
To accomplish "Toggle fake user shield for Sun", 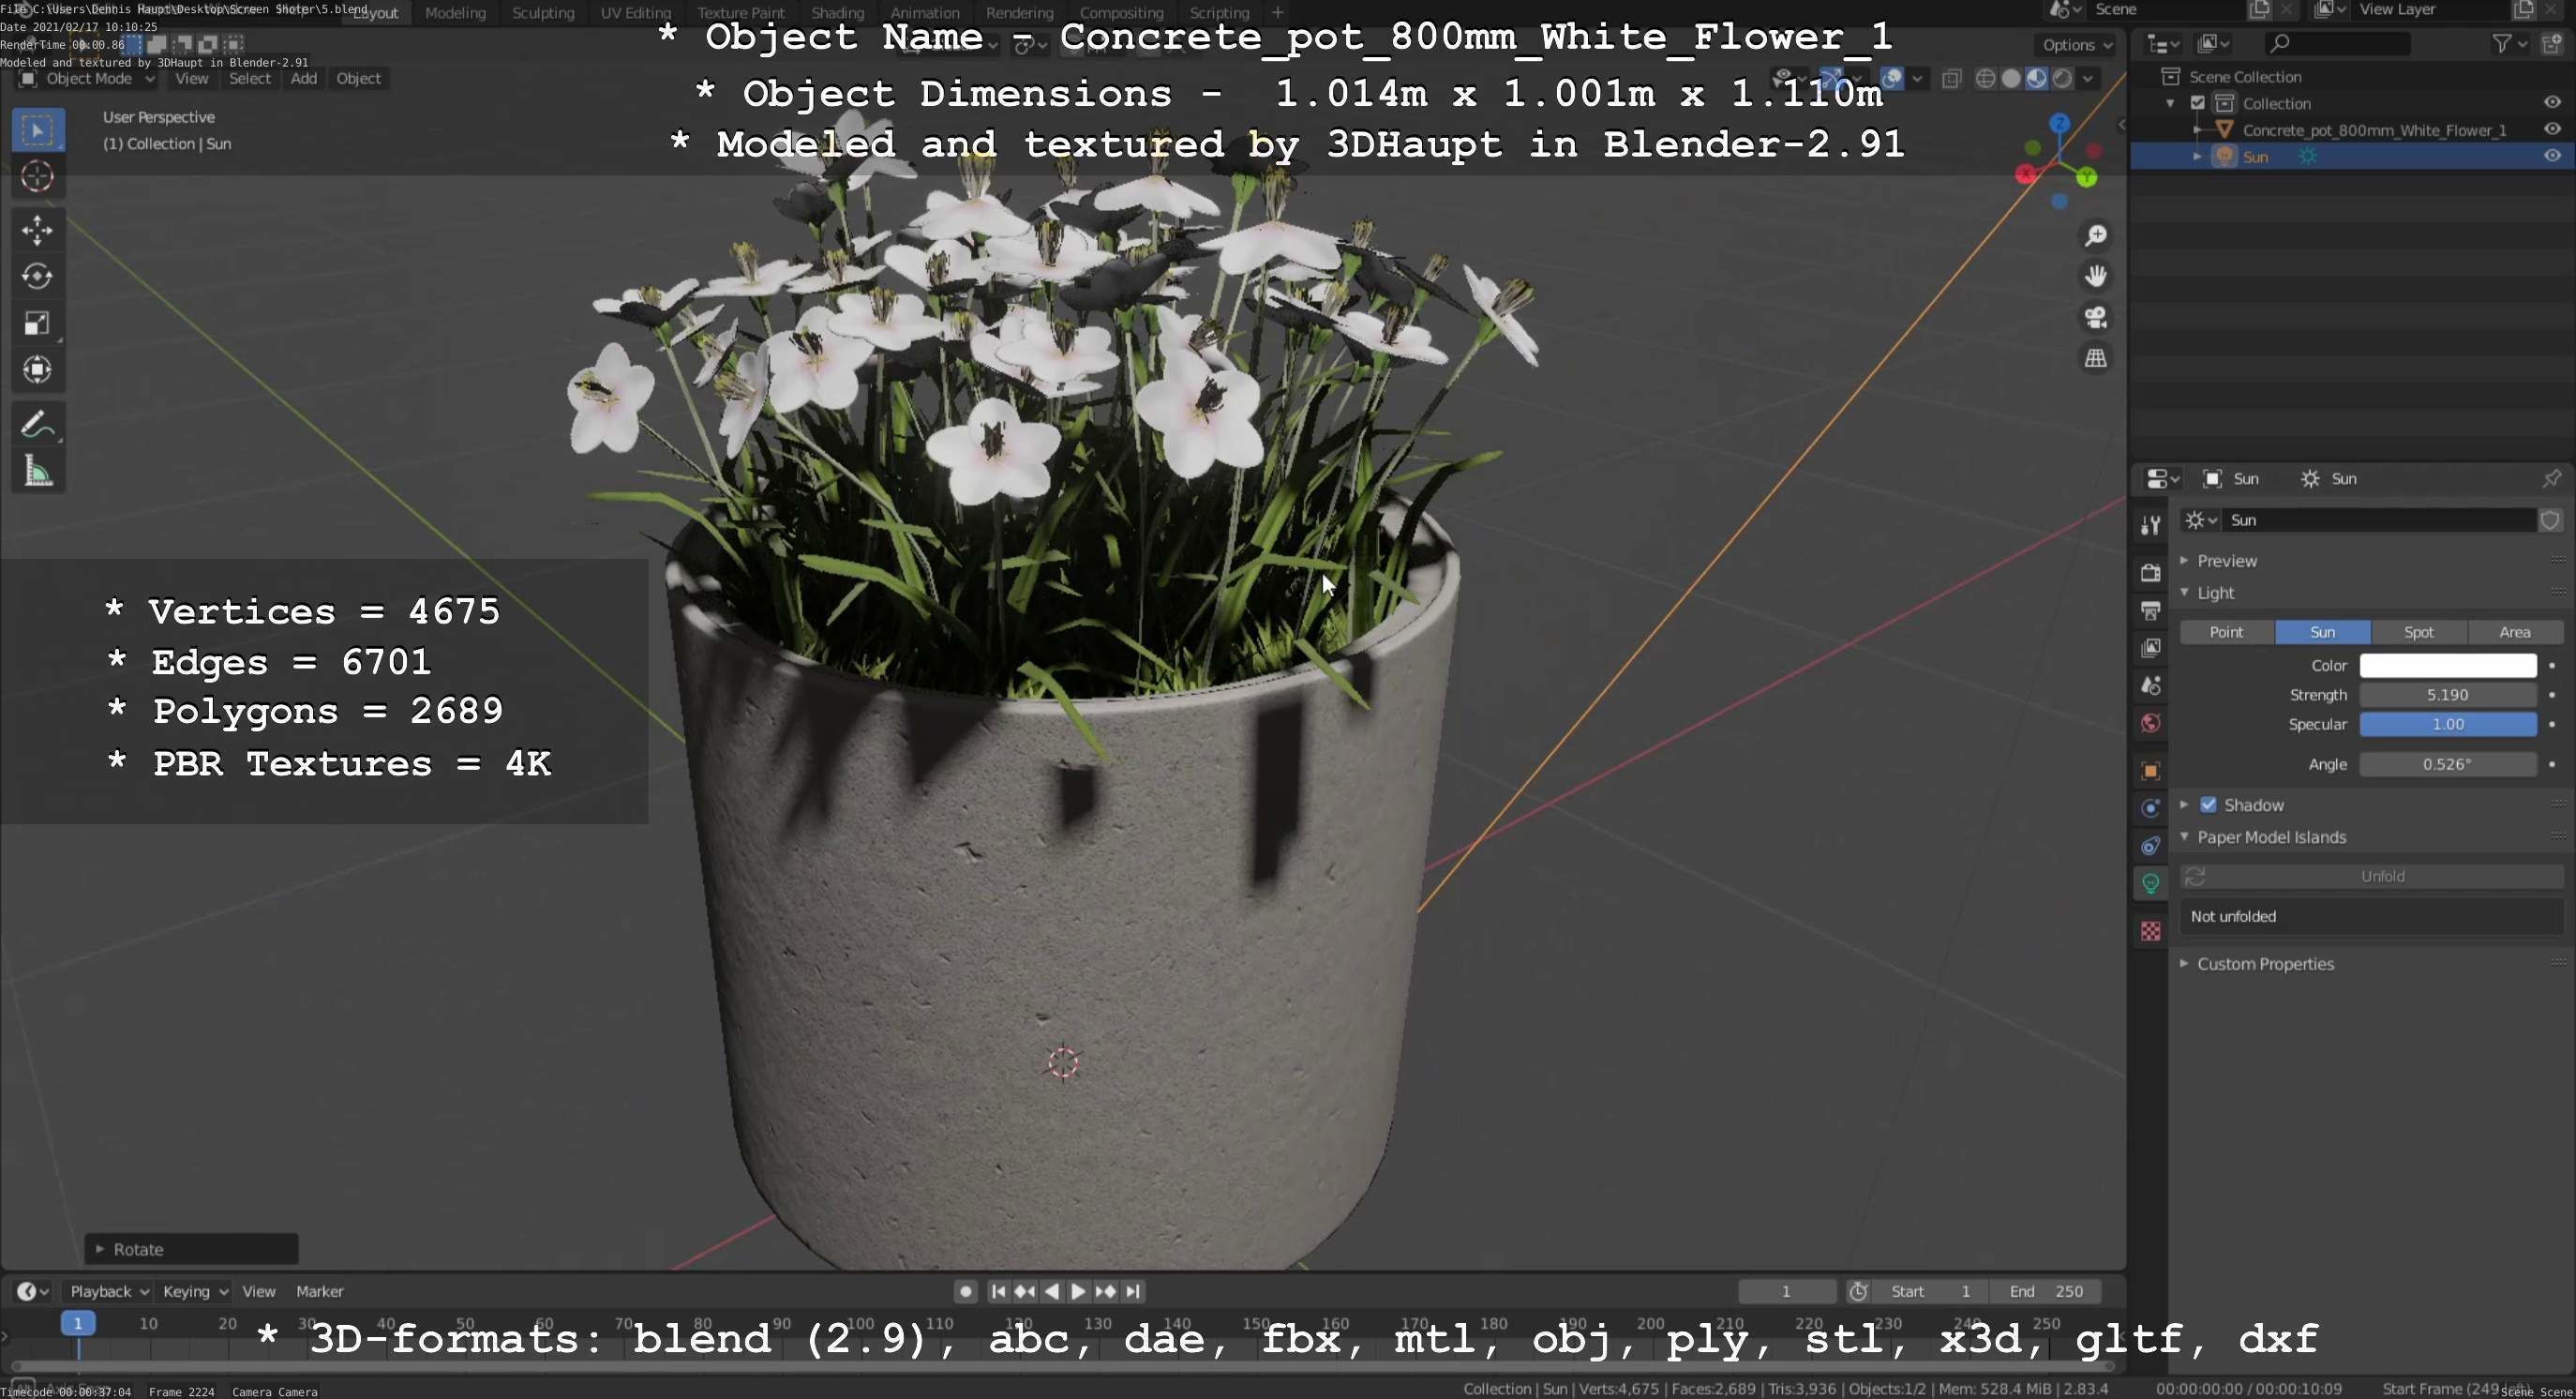I will 2550,520.
